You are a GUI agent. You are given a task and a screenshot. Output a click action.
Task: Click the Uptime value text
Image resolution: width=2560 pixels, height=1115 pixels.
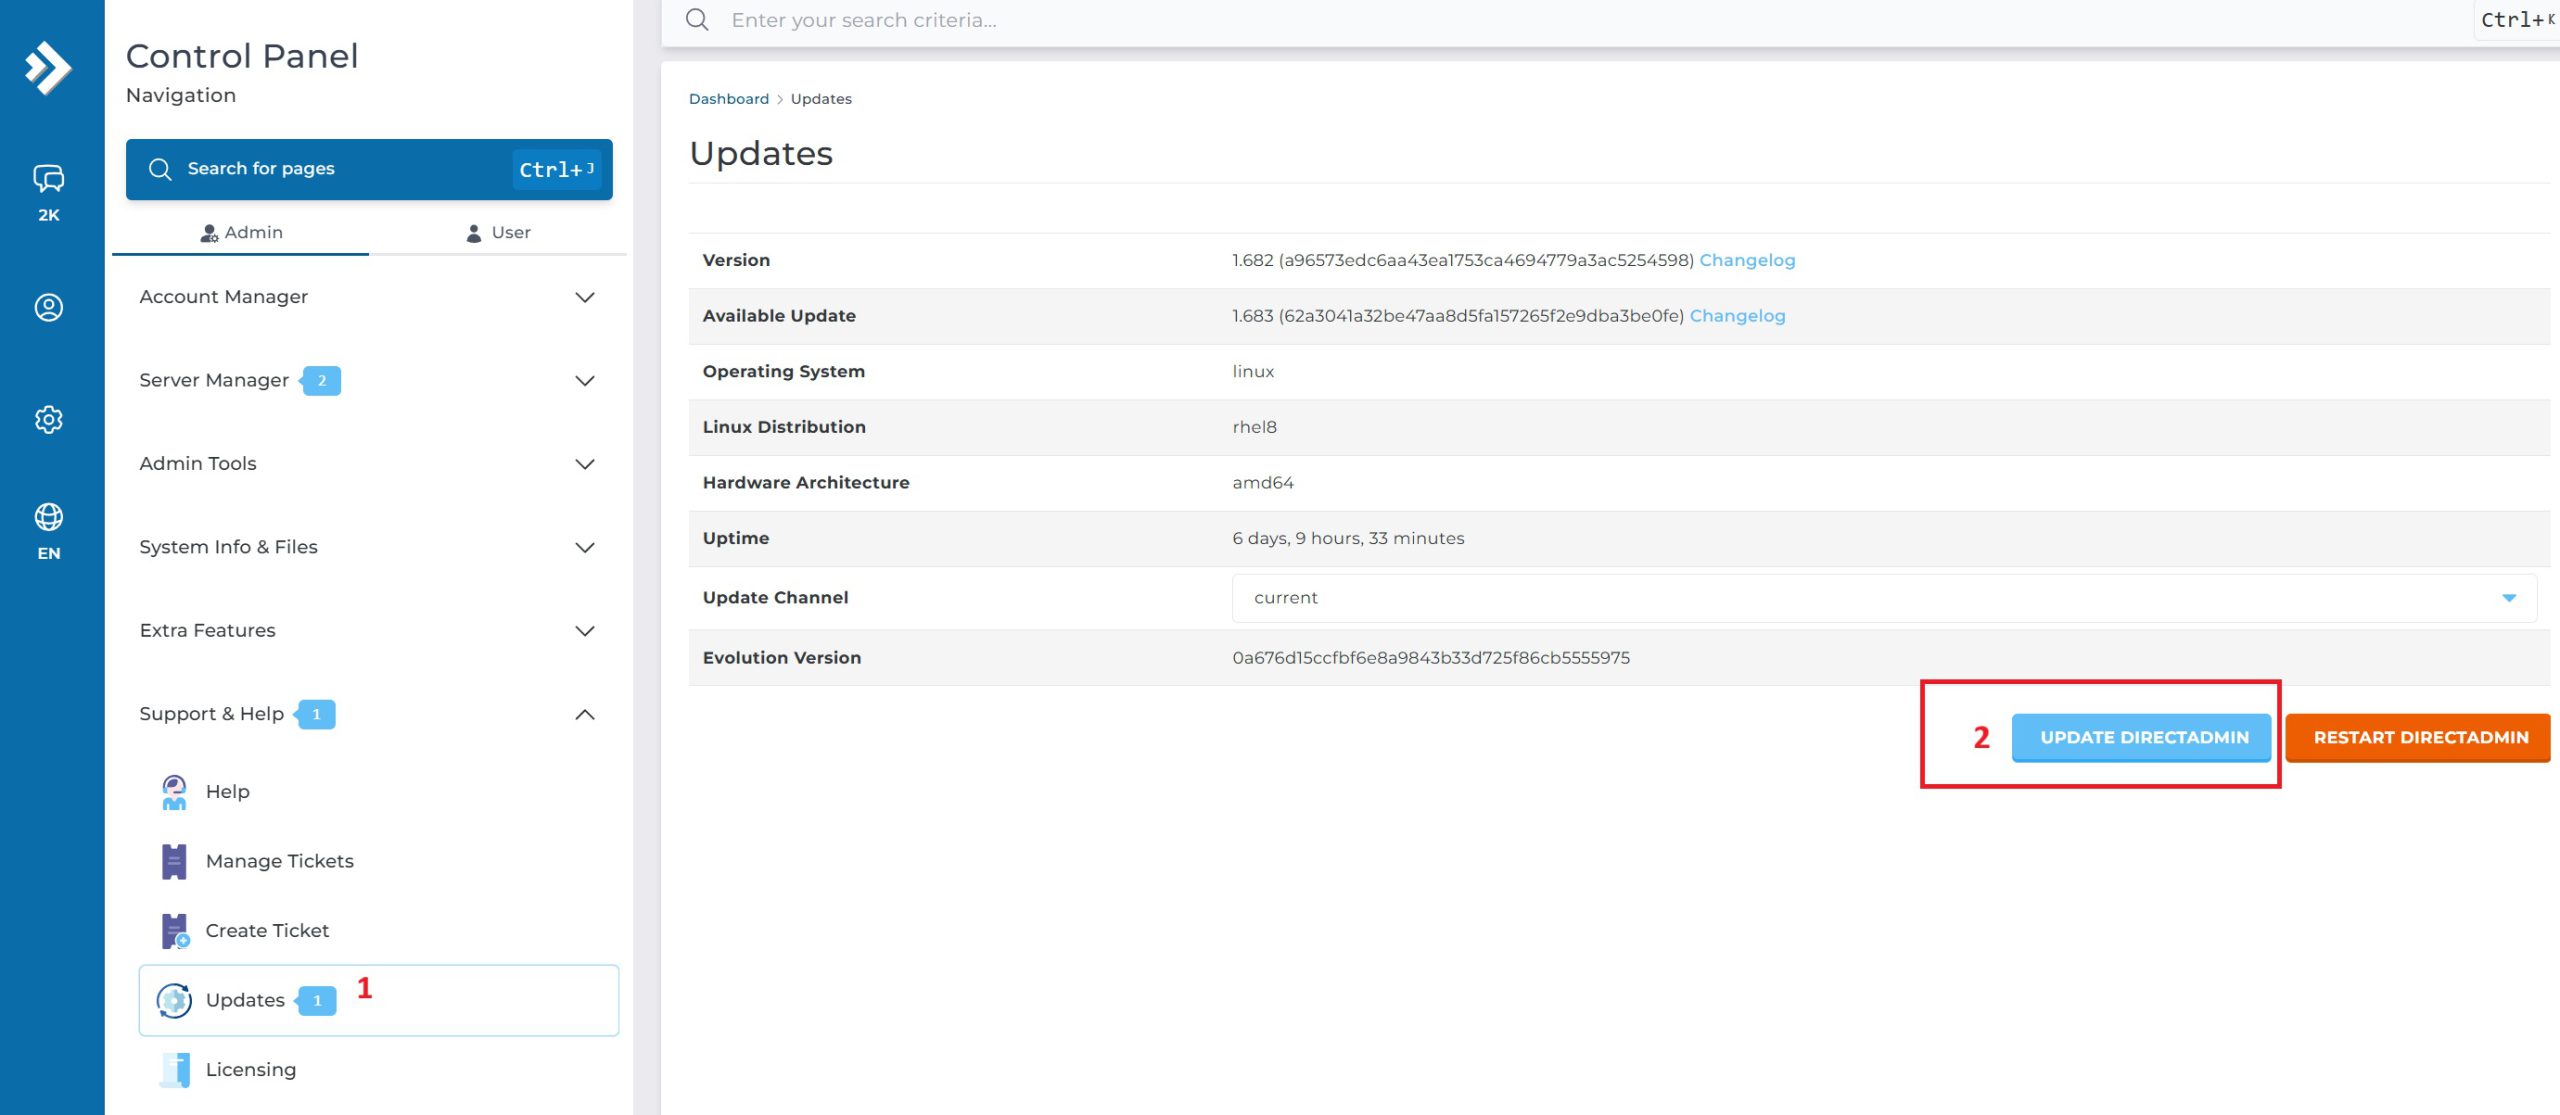coord(1348,538)
